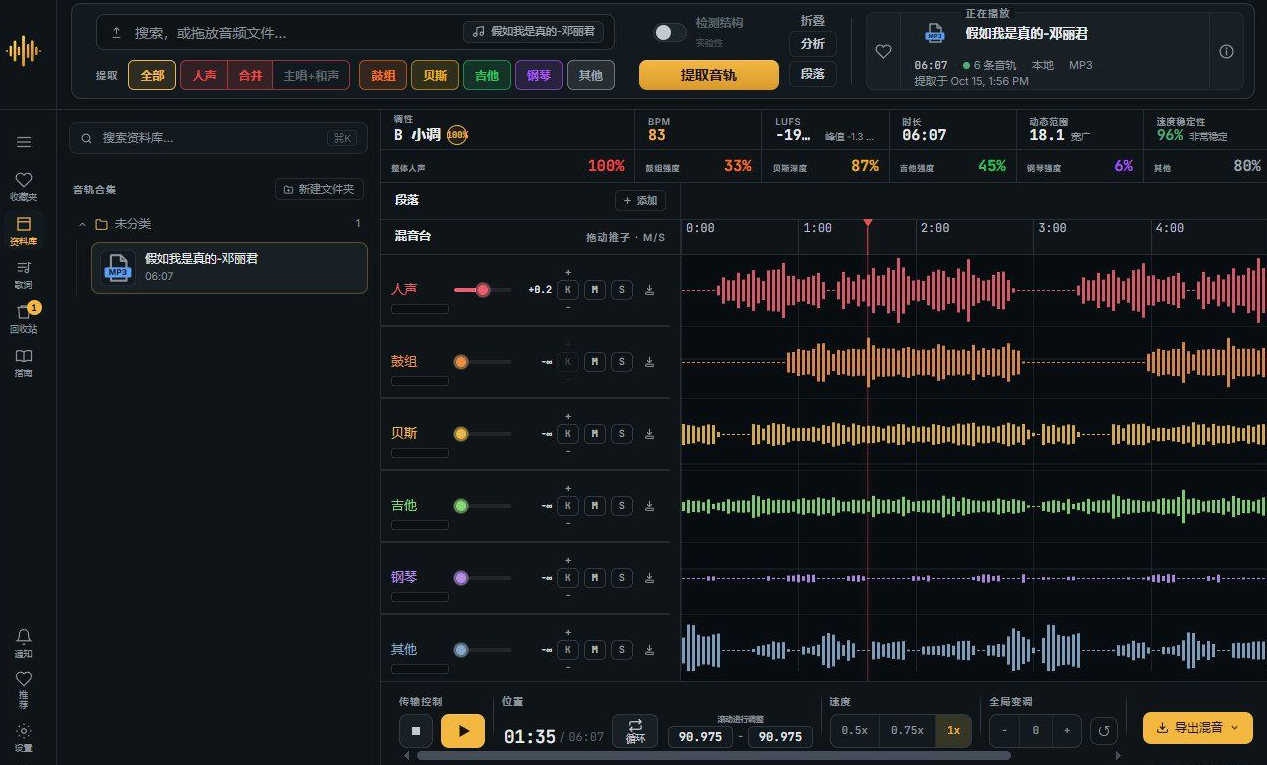
Task: Start playback with the play button
Action: 463,731
